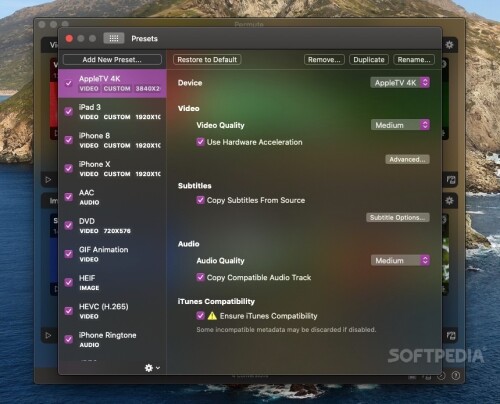The height and width of the screenshot is (404, 500).
Task: Select the HEVC (H.265) preset
Action: (x=112, y=311)
